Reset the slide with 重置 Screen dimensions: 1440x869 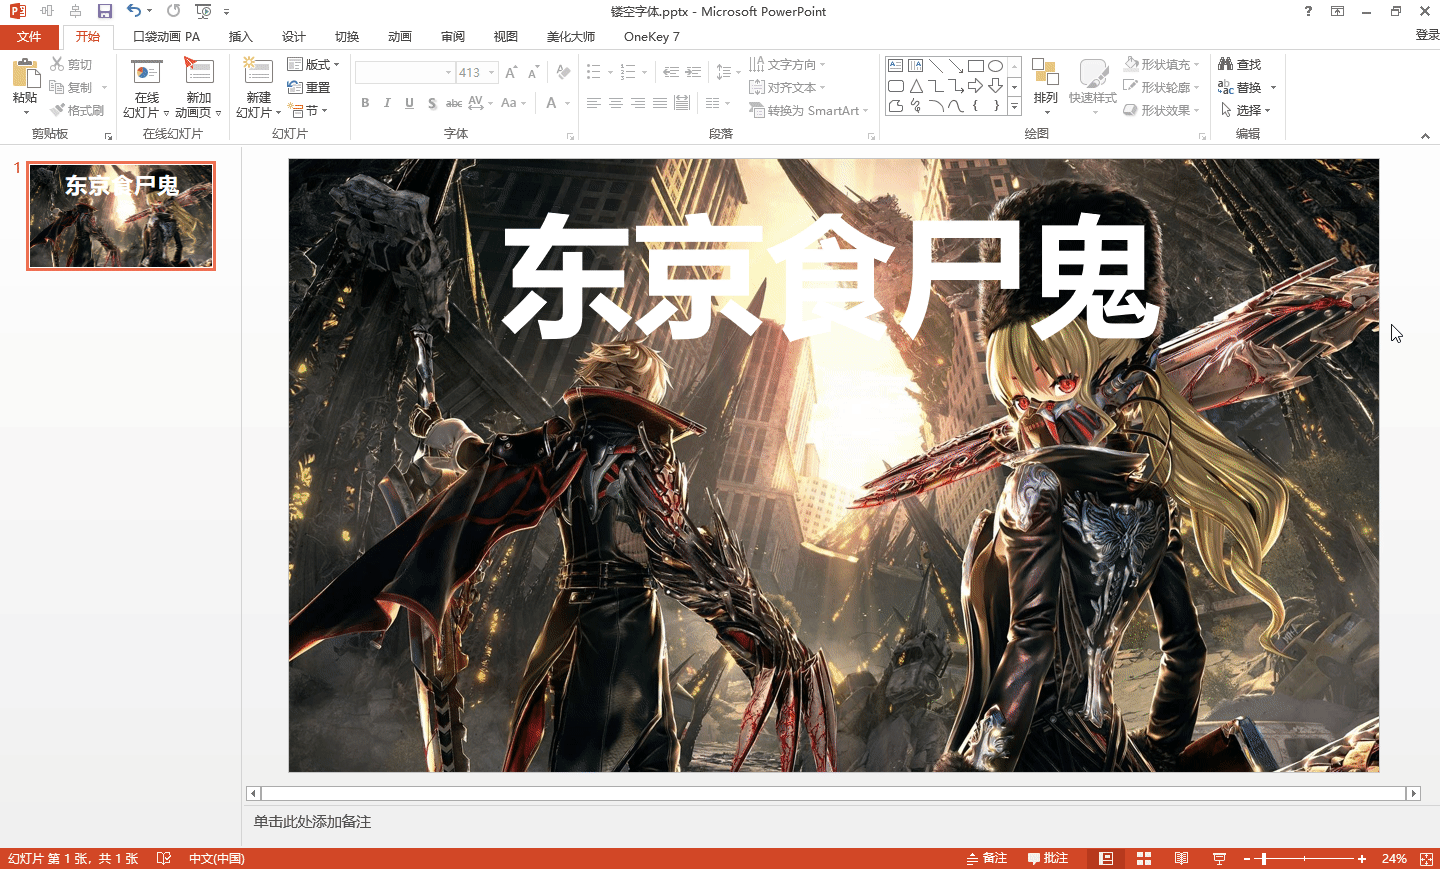coord(309,87)
